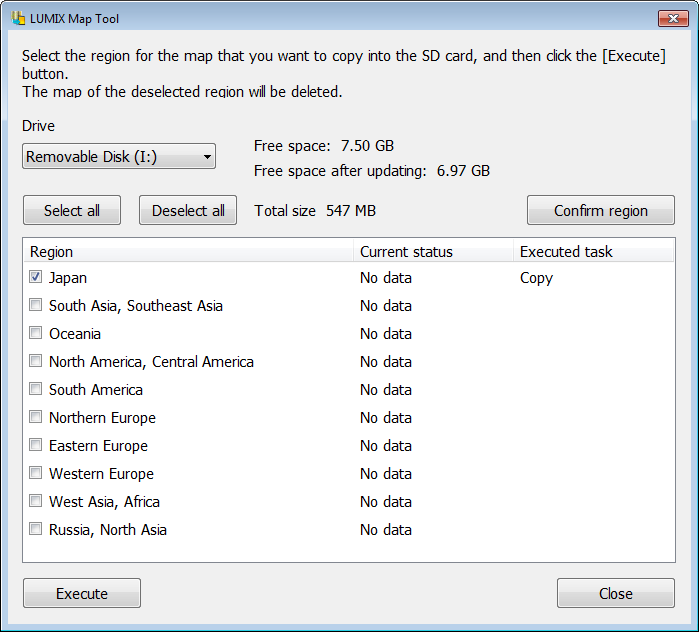
Task: Enable the Oceania region checkbox
Action: pos(36,333)
